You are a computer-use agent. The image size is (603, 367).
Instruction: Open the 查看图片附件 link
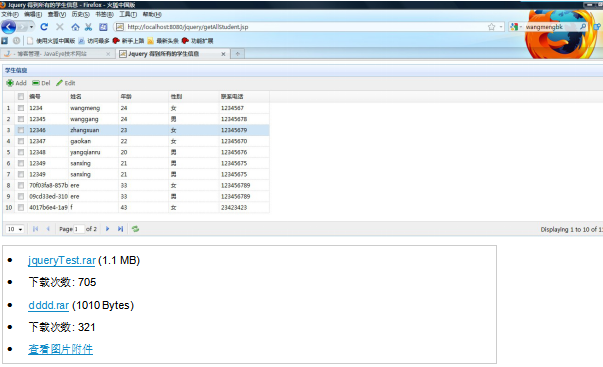coord(60,349)
